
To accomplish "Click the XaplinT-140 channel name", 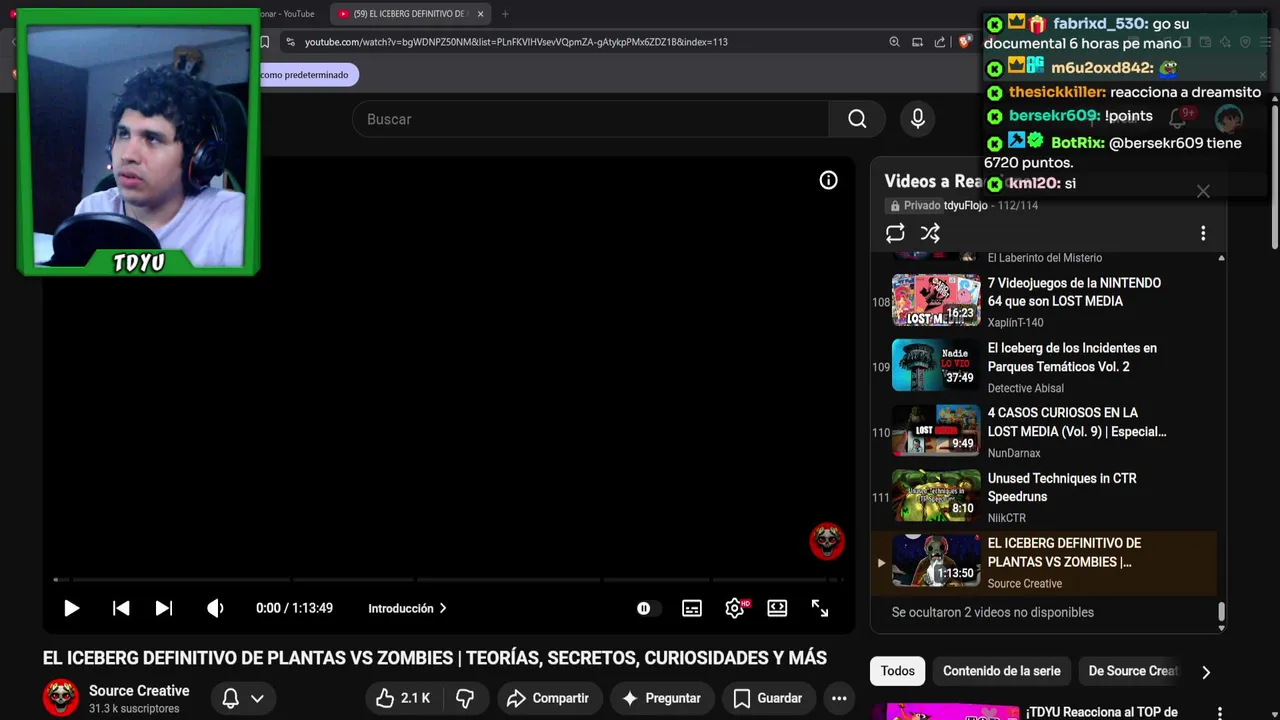I will point(1016,323).
